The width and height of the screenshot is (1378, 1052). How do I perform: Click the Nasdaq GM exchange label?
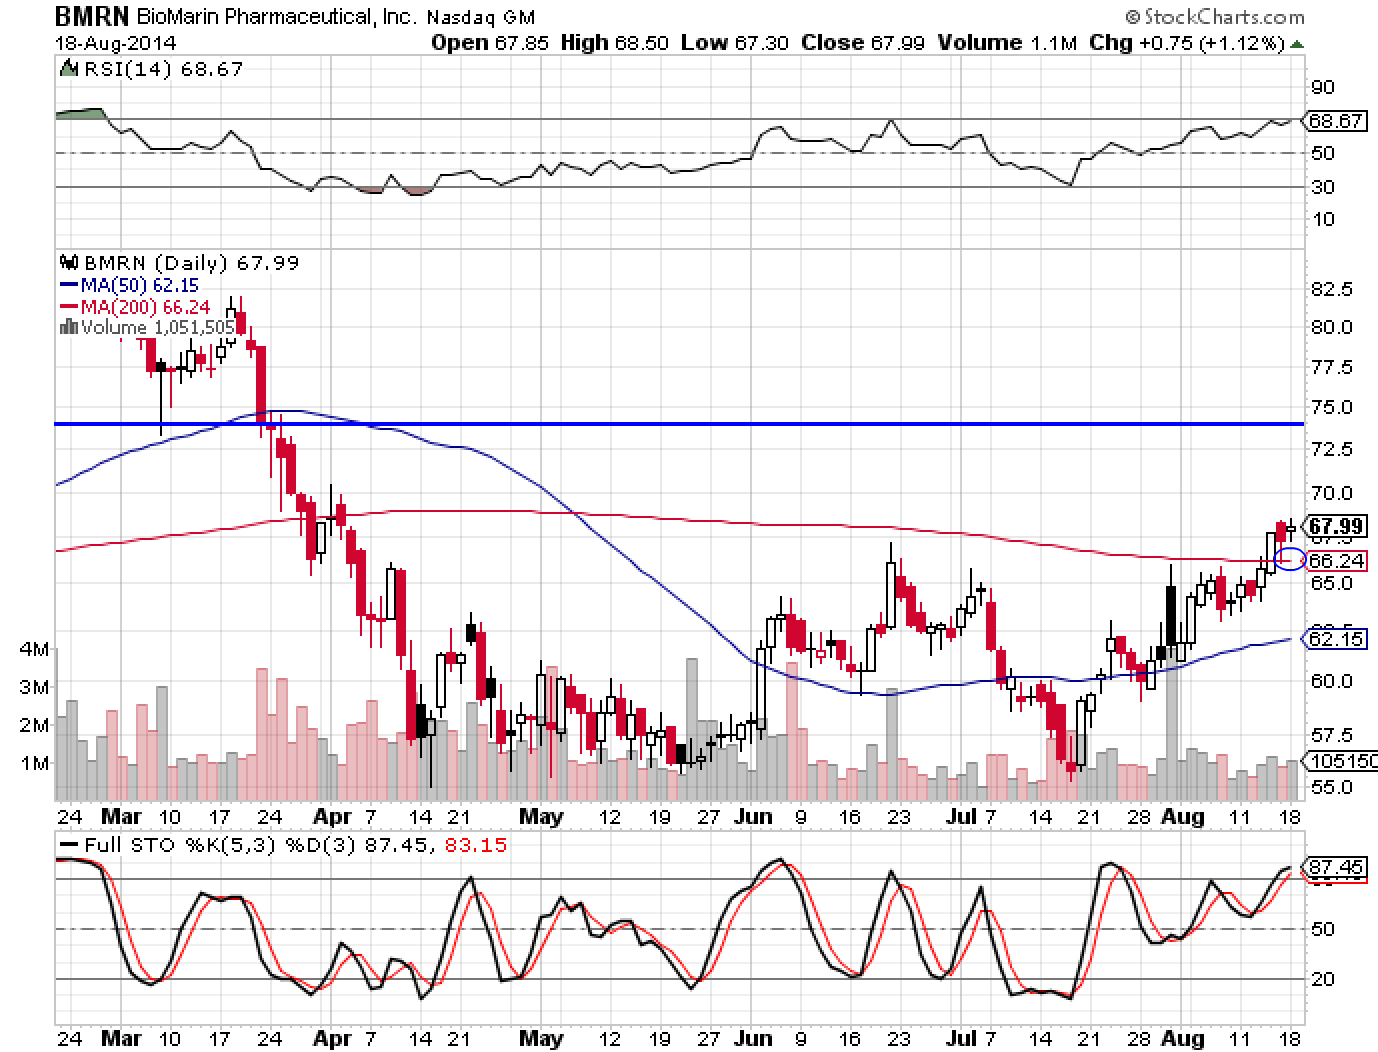[x=481, y=18]
